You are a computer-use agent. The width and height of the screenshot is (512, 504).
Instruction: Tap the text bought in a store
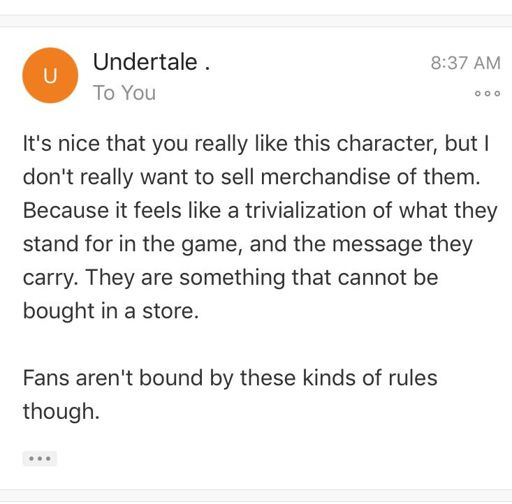111,311
